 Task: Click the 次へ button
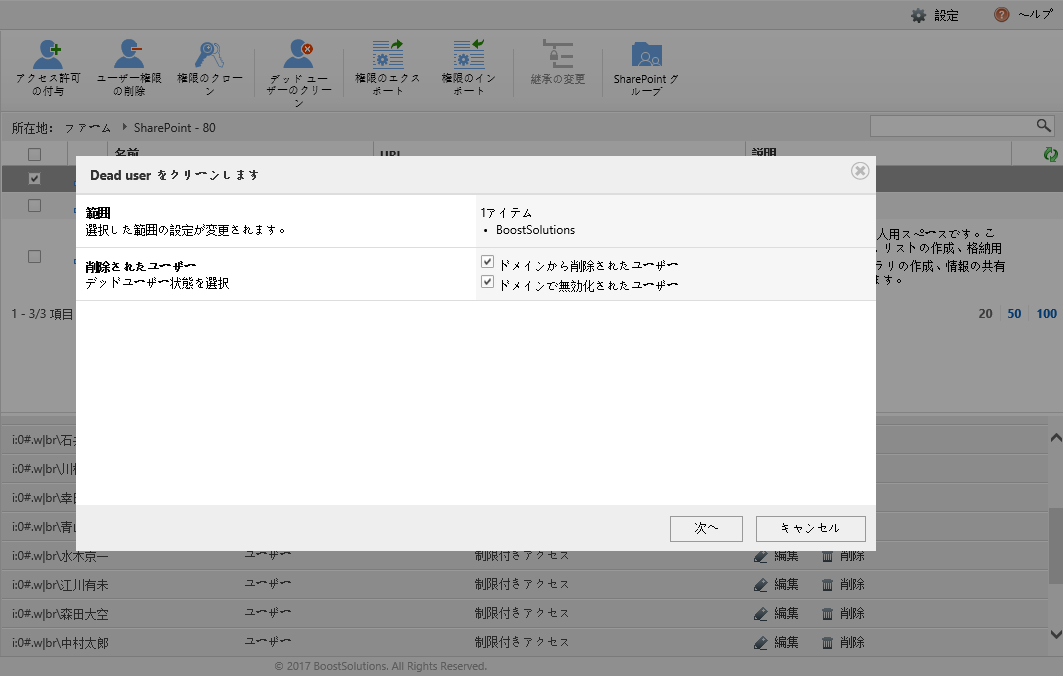click(706, 529)
